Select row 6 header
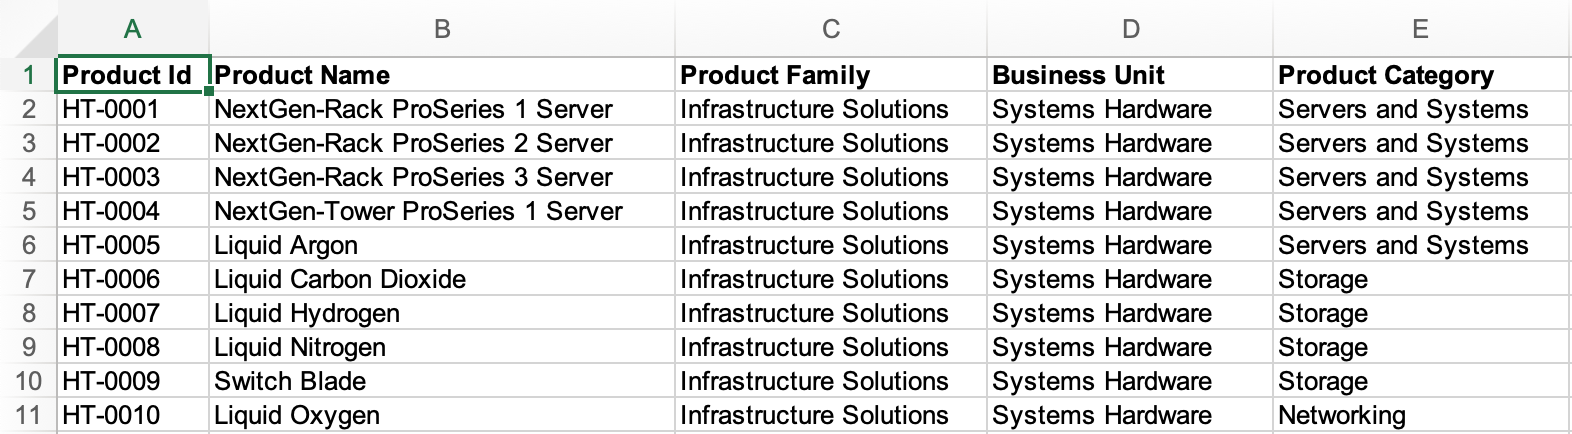The width and height of the screenshot is (1572, 434). point(28,245)
